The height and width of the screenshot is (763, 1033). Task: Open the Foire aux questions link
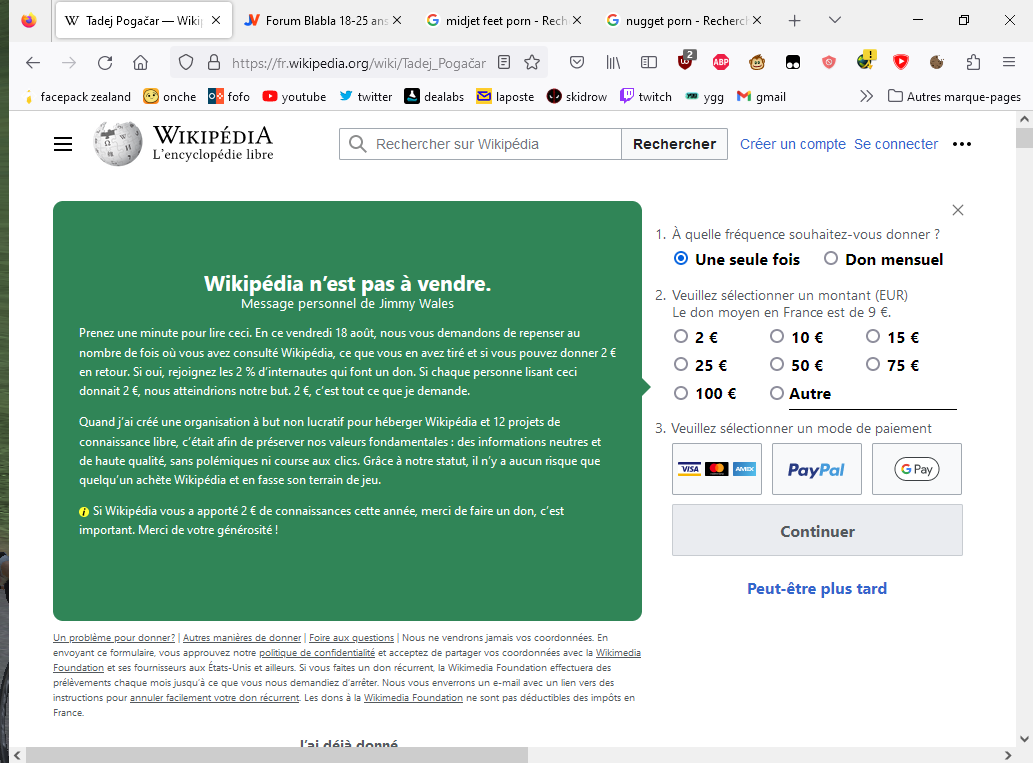pyautogui.click(x=351, y=637)
